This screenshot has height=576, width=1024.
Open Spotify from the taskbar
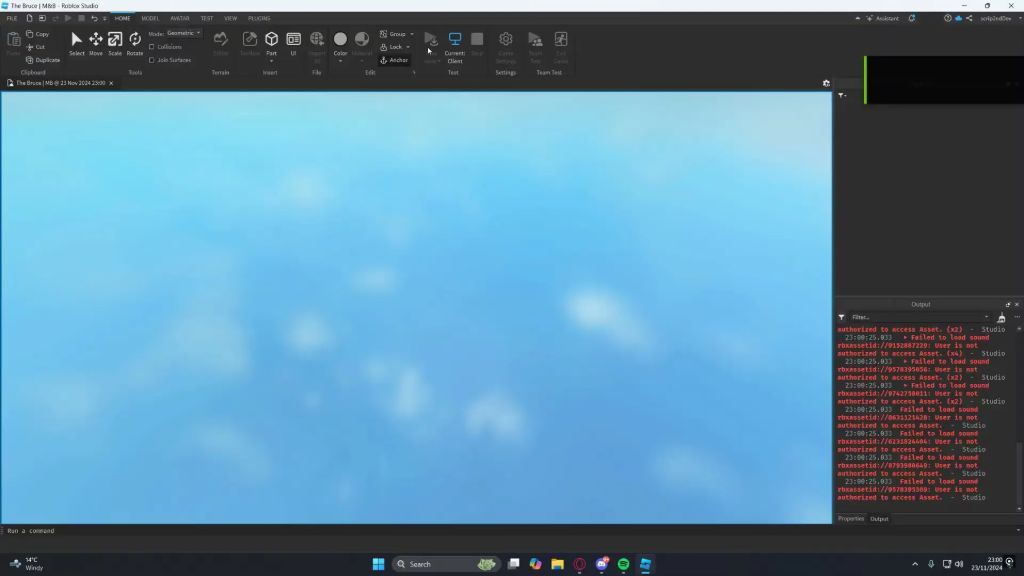point(623,564)
